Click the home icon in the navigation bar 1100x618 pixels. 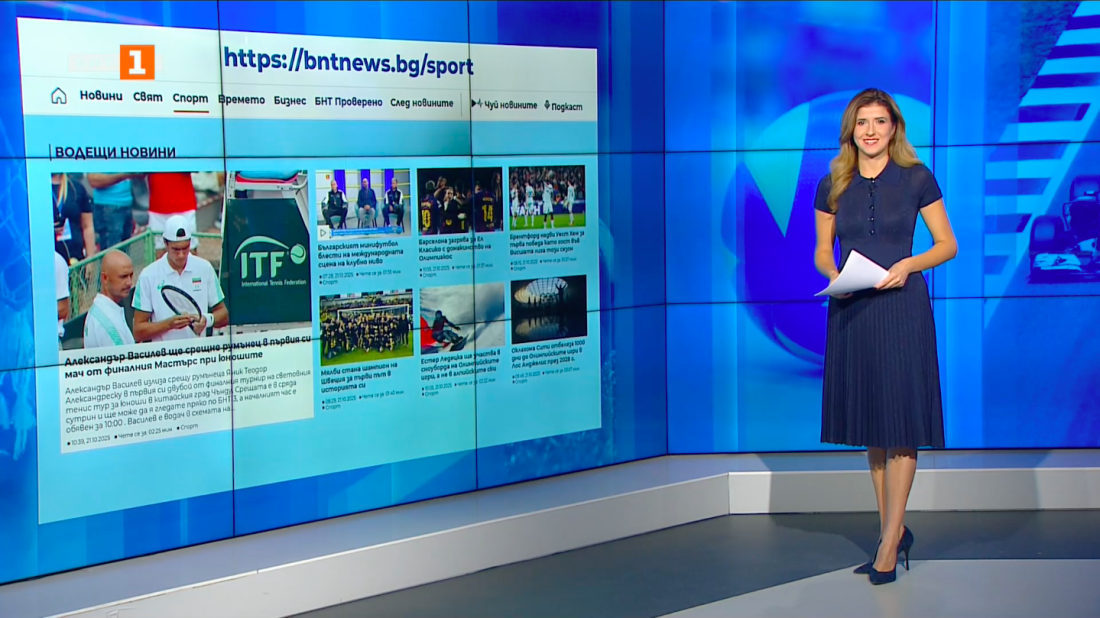(x=59, y=96)
